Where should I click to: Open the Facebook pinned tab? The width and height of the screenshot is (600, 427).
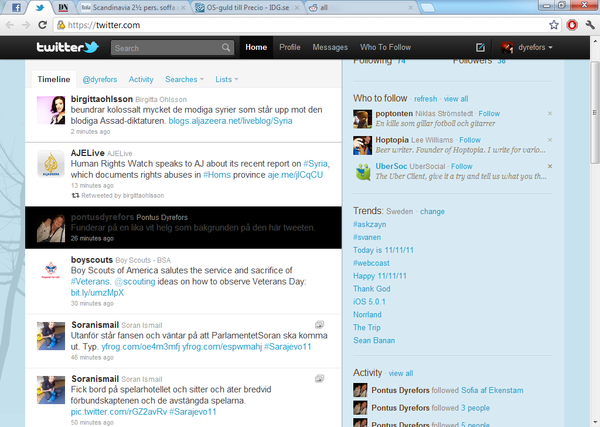[16, 7]
